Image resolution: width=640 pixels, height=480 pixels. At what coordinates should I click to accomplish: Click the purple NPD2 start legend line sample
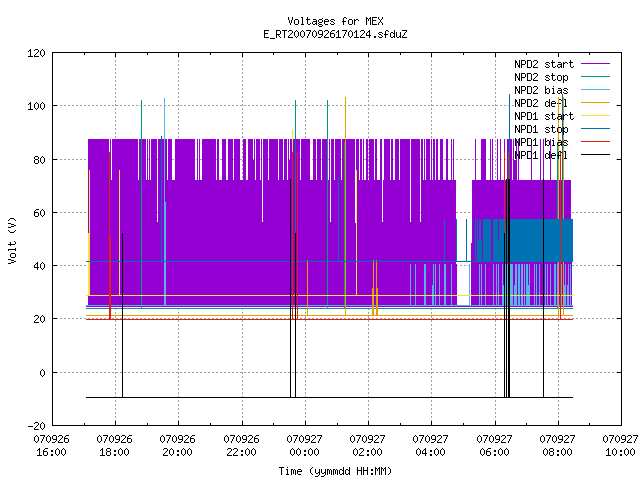click(595, 64)
